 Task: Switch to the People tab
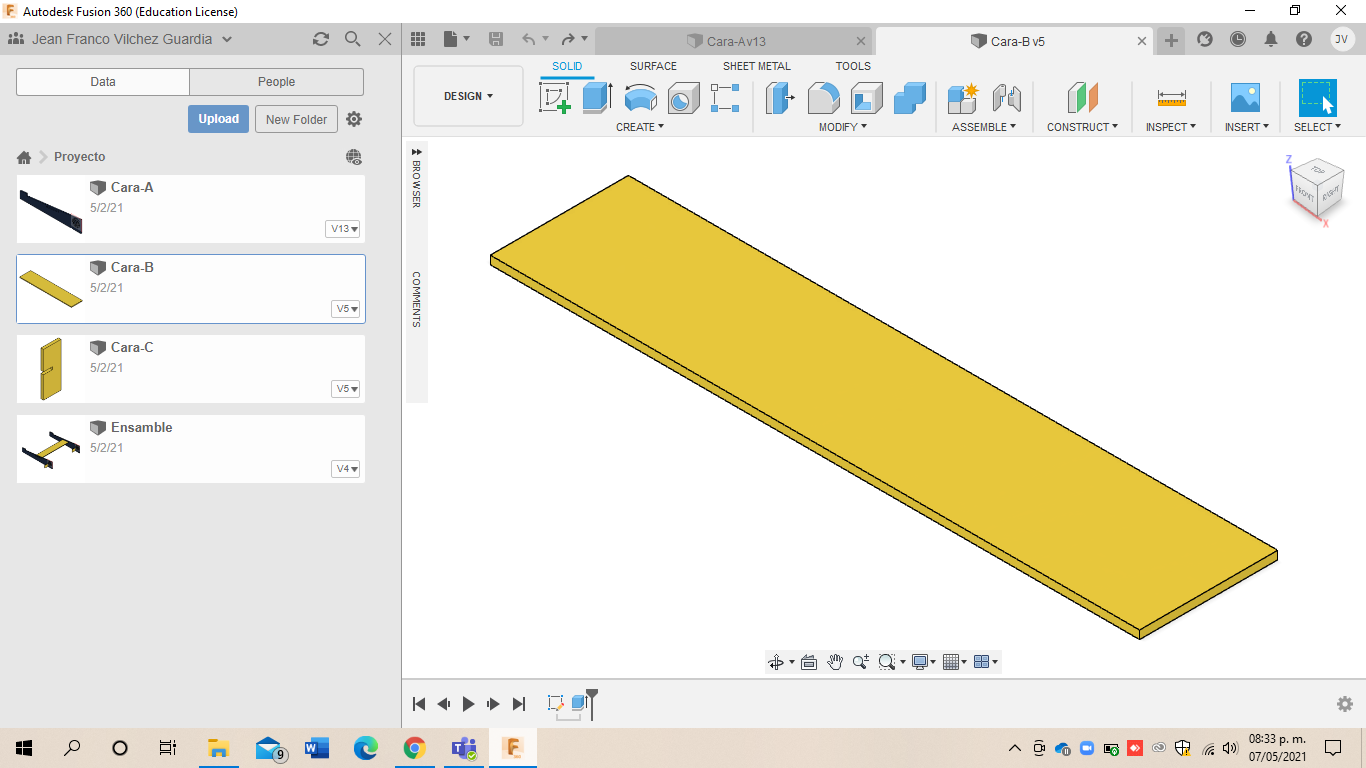pos(277,82)
